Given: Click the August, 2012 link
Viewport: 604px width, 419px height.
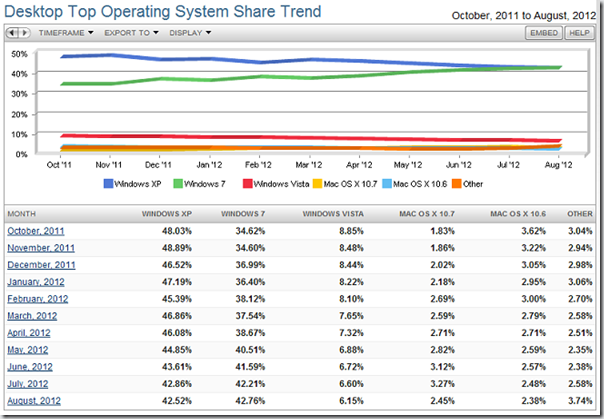Looking at the screenshot, I should (x=34, y=401).
